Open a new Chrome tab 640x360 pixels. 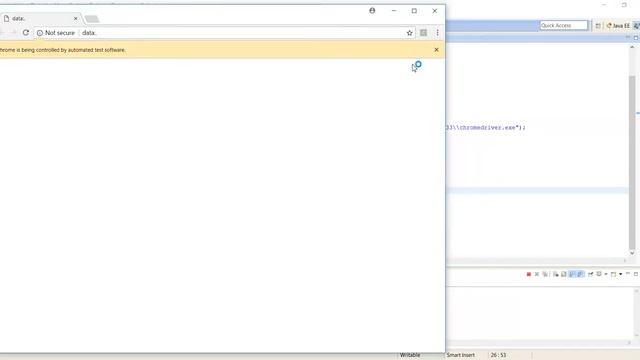coord(92,19)
